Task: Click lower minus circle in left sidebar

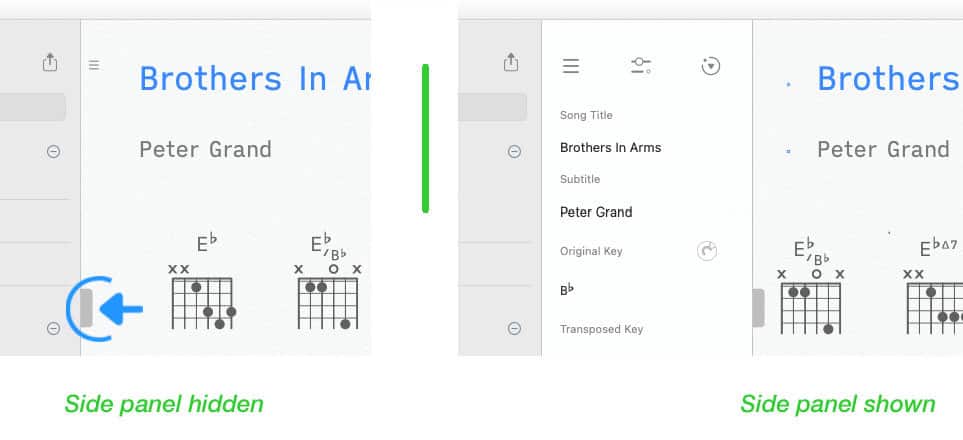Action: point(54,329)
